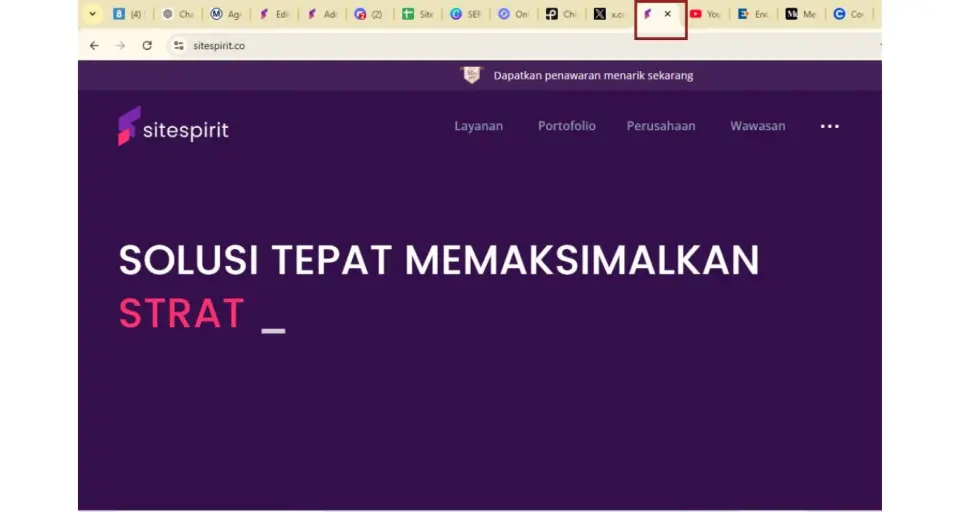
Task: Open the Portofolio menu
Action: click(566, 126)
